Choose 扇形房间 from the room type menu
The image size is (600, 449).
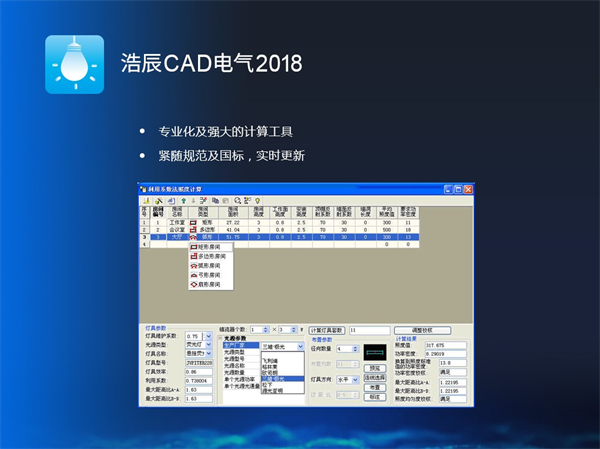pos(211,284)
